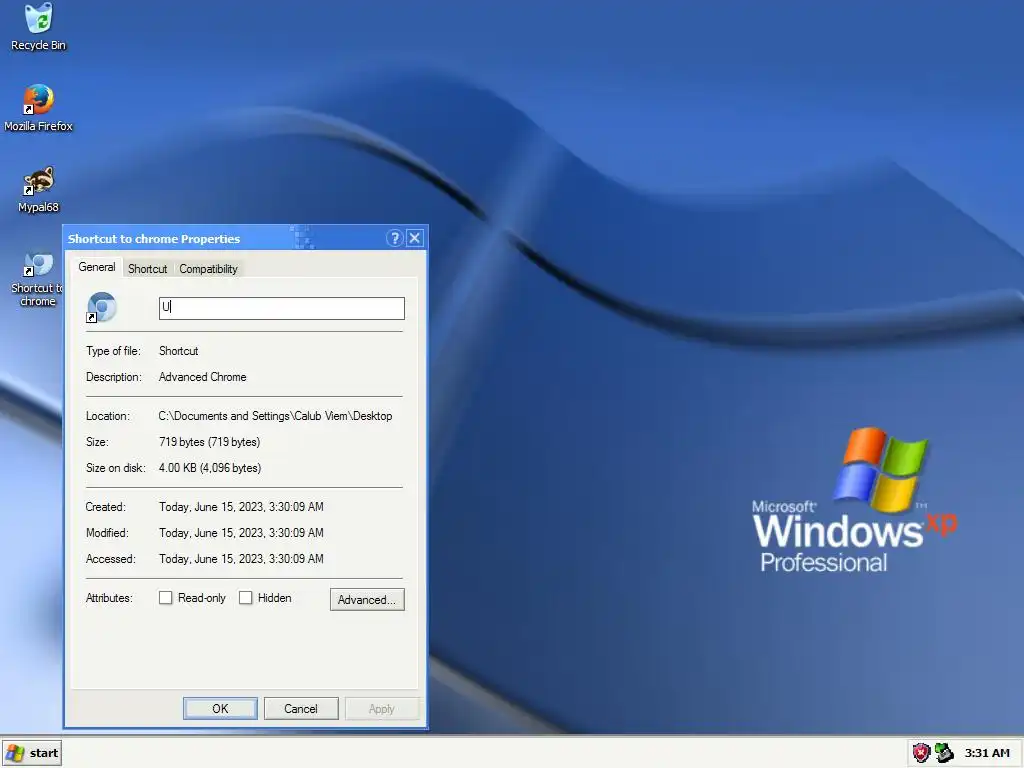Select the Shortcut to chrome desktop icon
Viewport: 1024px width, 768px height.
pyautogui.click(x=37, y=280)
